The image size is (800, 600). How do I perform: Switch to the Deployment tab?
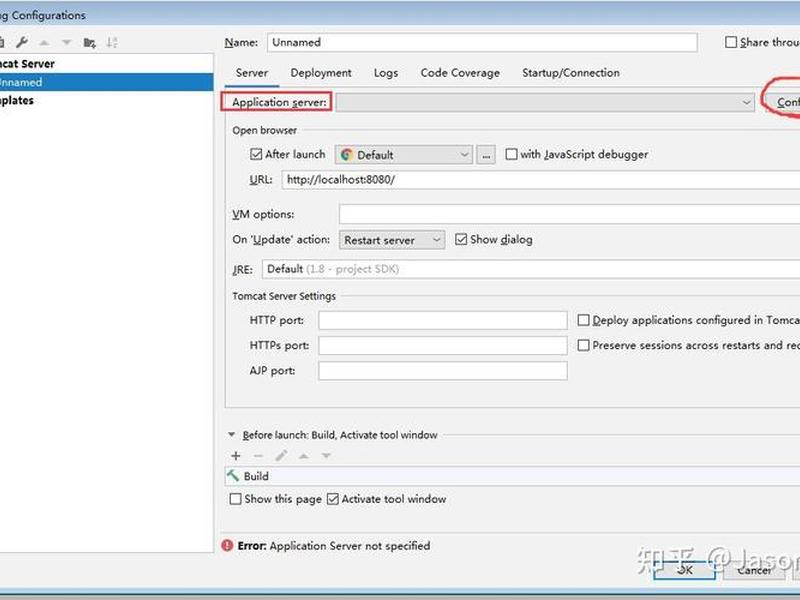coord(321,73)
